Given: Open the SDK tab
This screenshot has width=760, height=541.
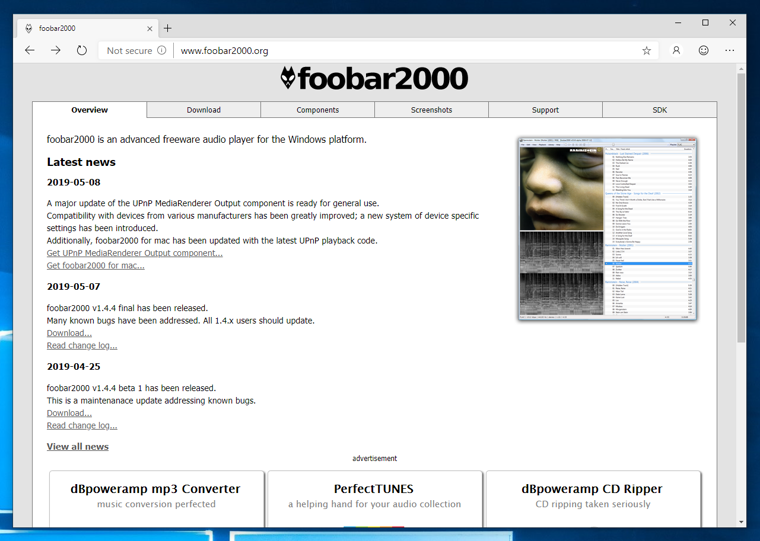Looking at the screenshot, I should click(x=659, y=110).
